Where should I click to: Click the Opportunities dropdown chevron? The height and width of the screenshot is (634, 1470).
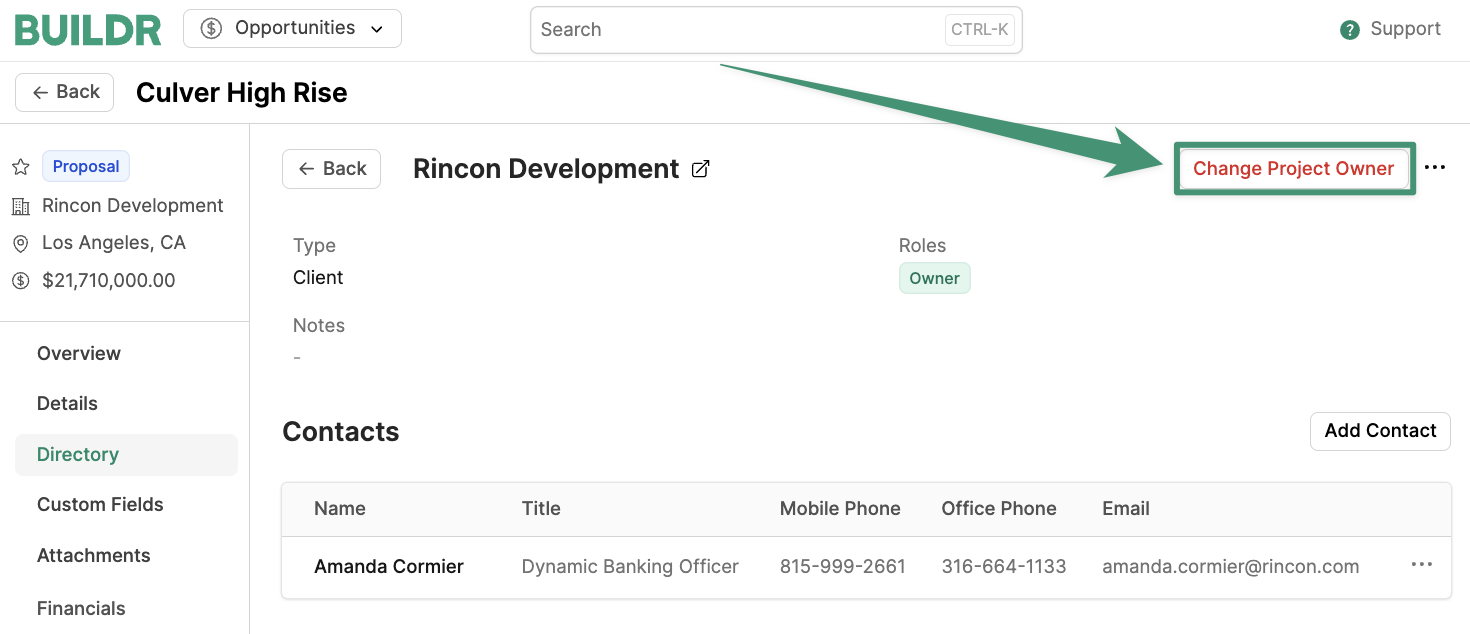click(x=377, y=30)
